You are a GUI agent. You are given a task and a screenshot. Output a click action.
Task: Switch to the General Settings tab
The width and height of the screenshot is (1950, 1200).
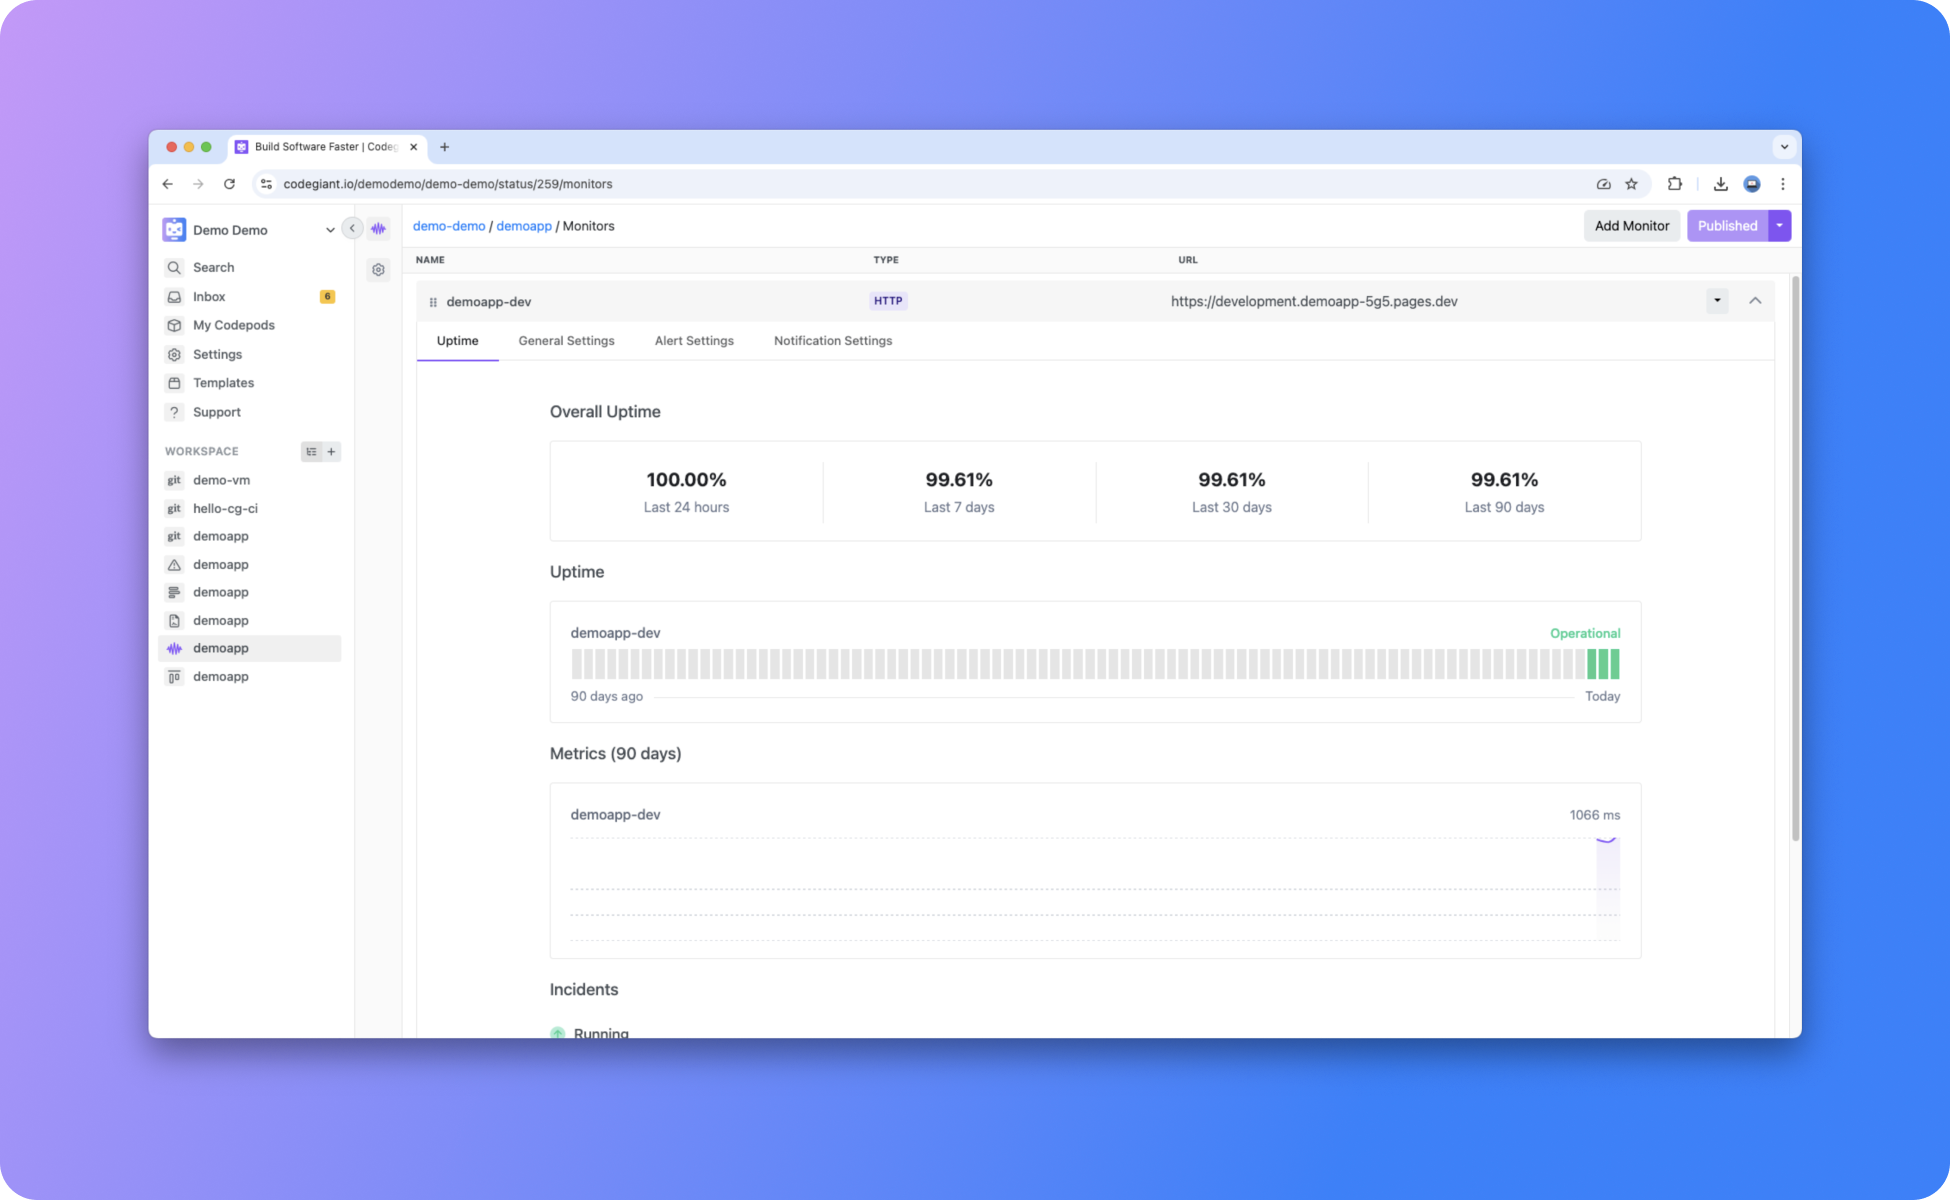(x=566, y=341)
